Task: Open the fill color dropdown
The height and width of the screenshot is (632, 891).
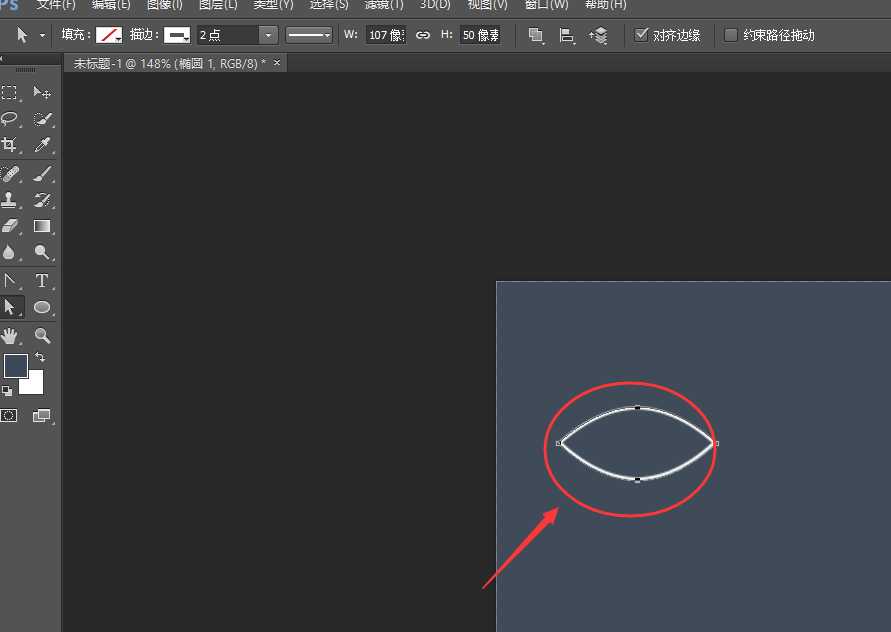Action: (108, 35)
